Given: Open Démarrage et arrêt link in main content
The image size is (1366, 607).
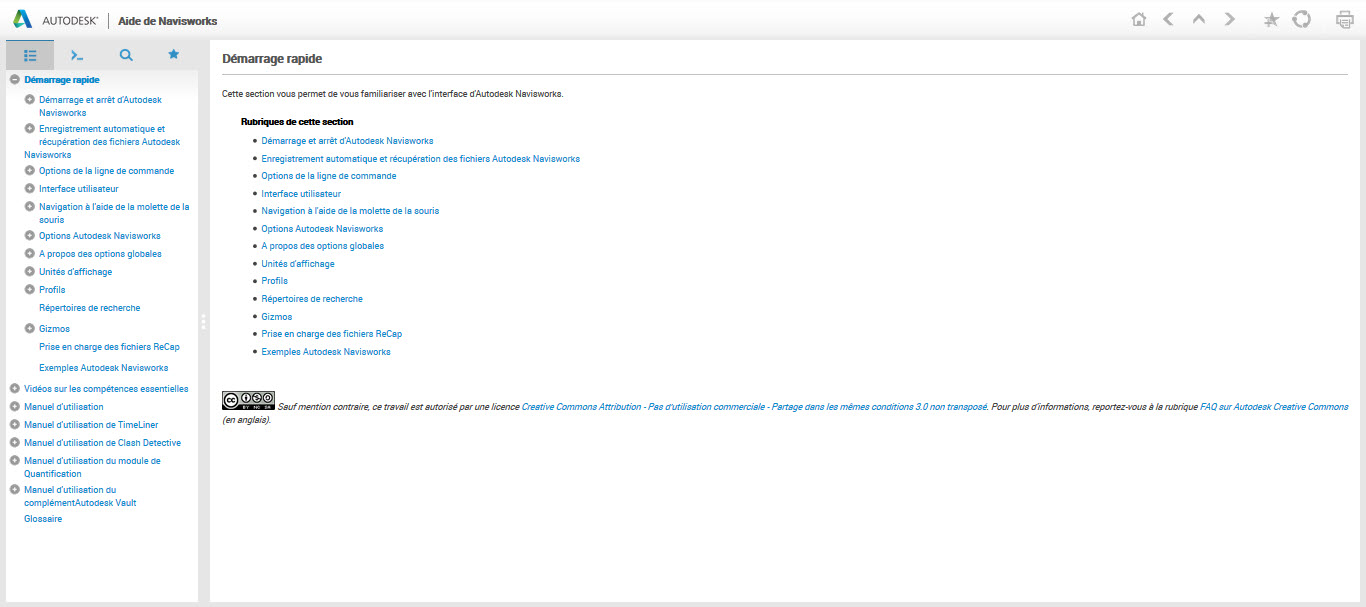Looking at the screenshot, I should (347, 141).
